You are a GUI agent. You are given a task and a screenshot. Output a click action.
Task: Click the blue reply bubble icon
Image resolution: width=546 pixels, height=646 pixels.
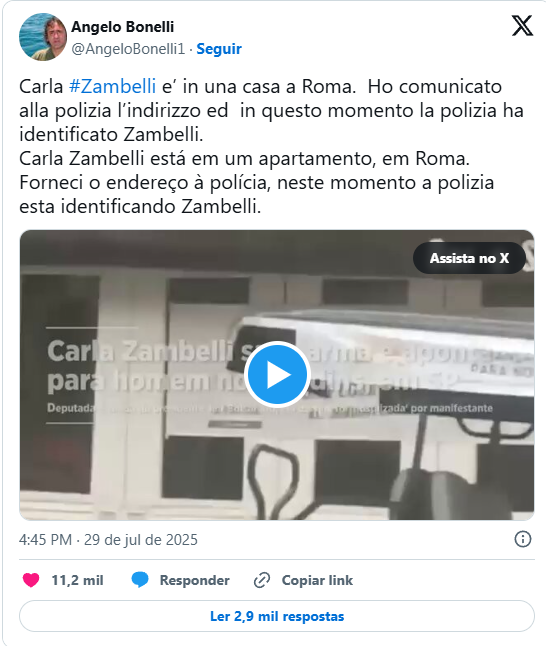click(x=140, y=580)
